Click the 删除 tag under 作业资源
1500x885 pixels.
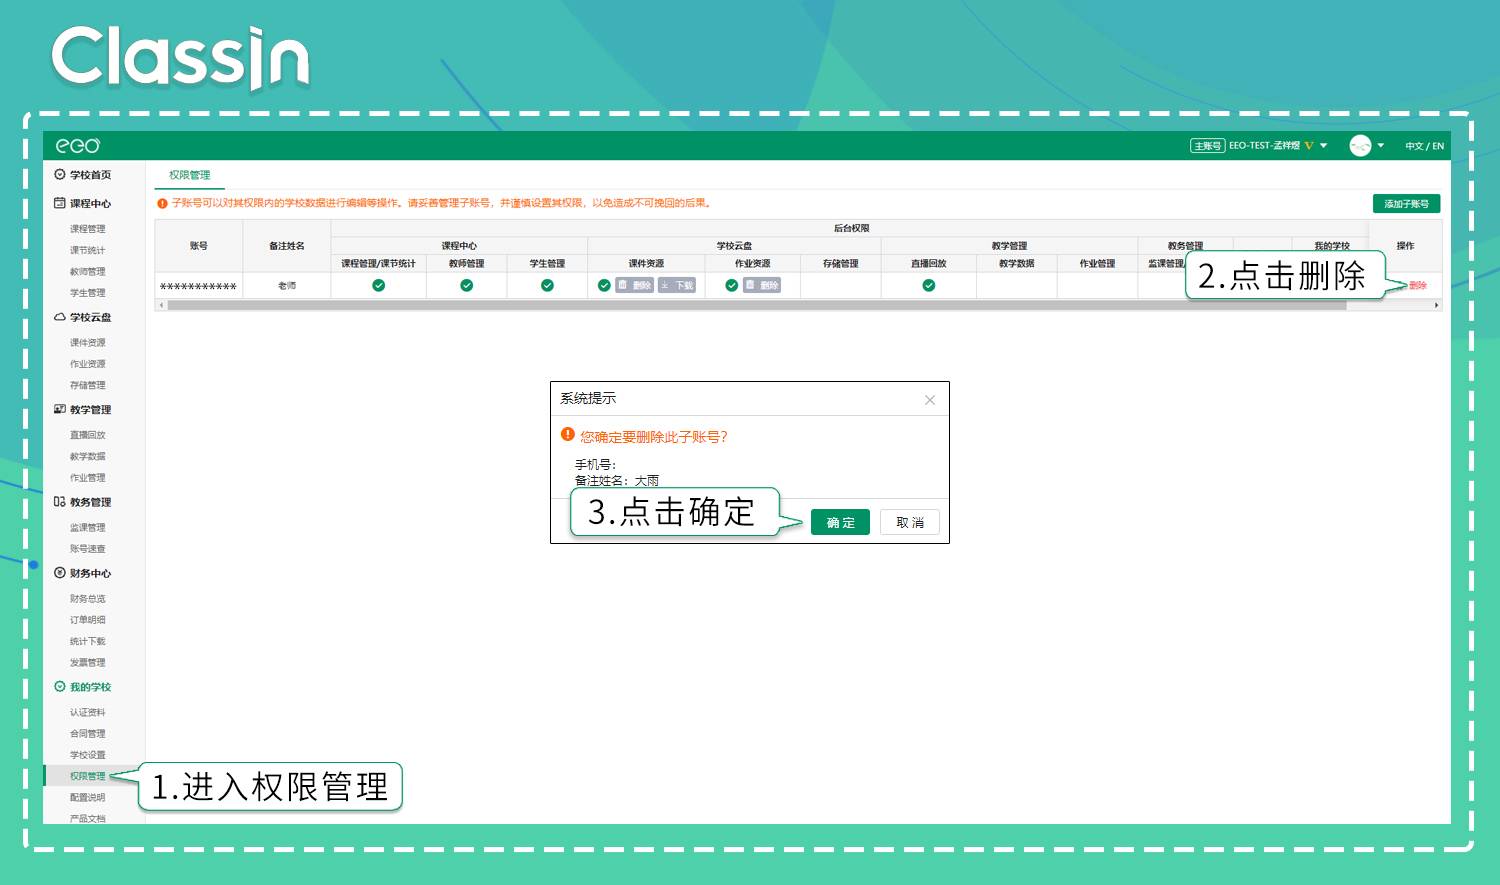coord(762,285)
